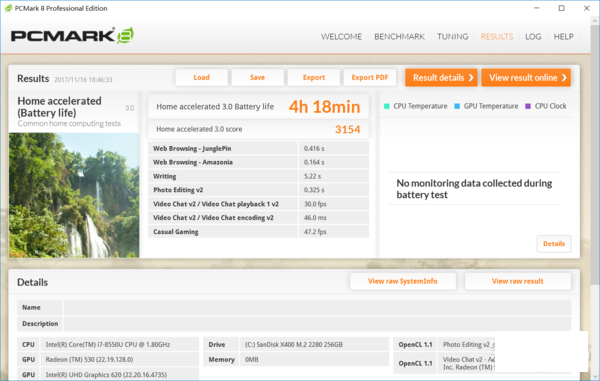
Task: Click the monitoring Details button
Action: [x=554, y=244]
